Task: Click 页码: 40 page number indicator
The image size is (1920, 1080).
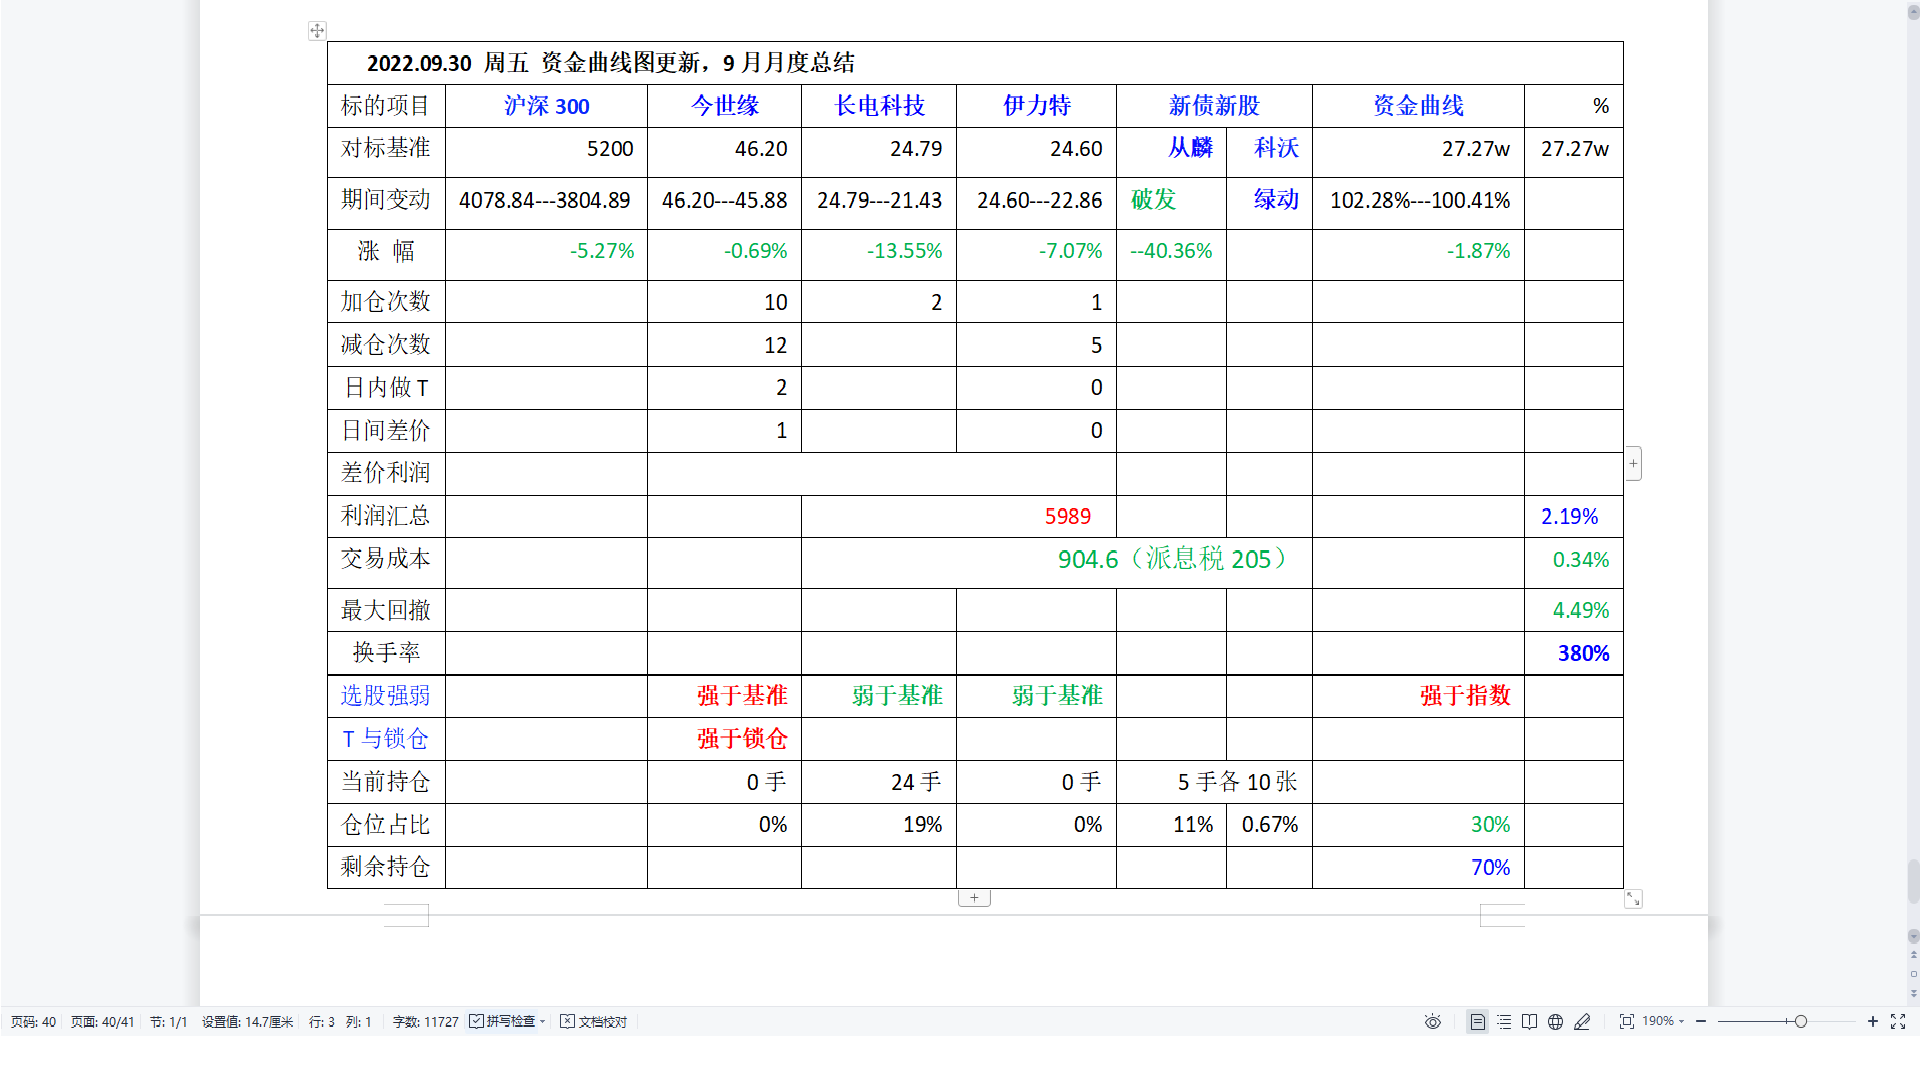Action: [x=33, y=1022]
